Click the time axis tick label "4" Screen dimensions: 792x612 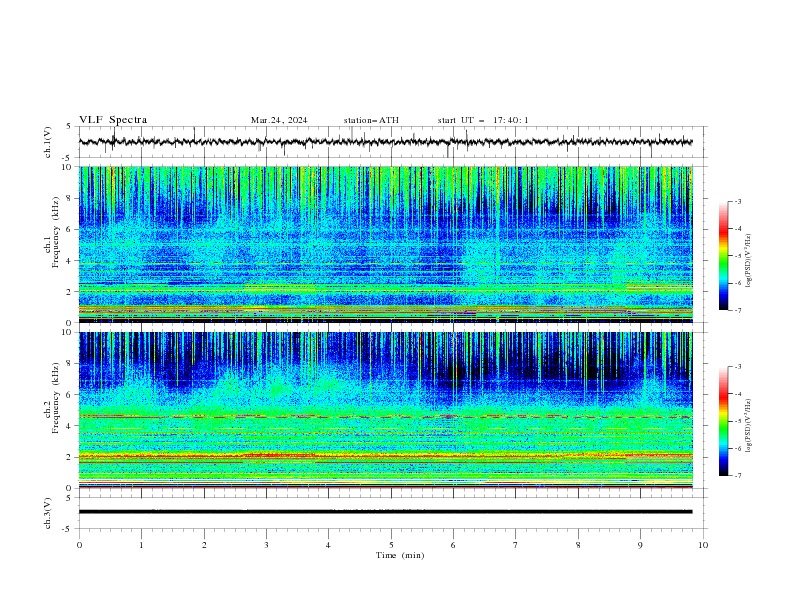(329, 545)
